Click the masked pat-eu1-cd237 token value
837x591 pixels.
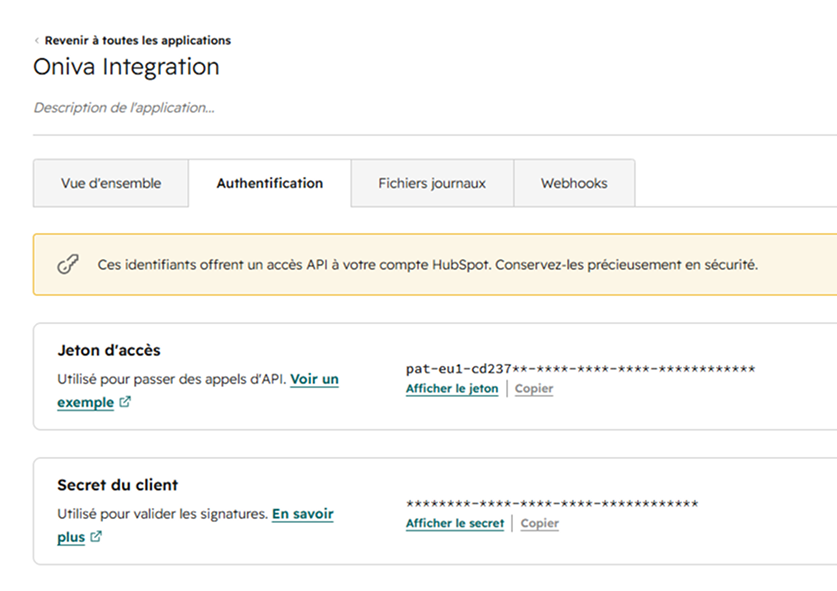point(580,368)
